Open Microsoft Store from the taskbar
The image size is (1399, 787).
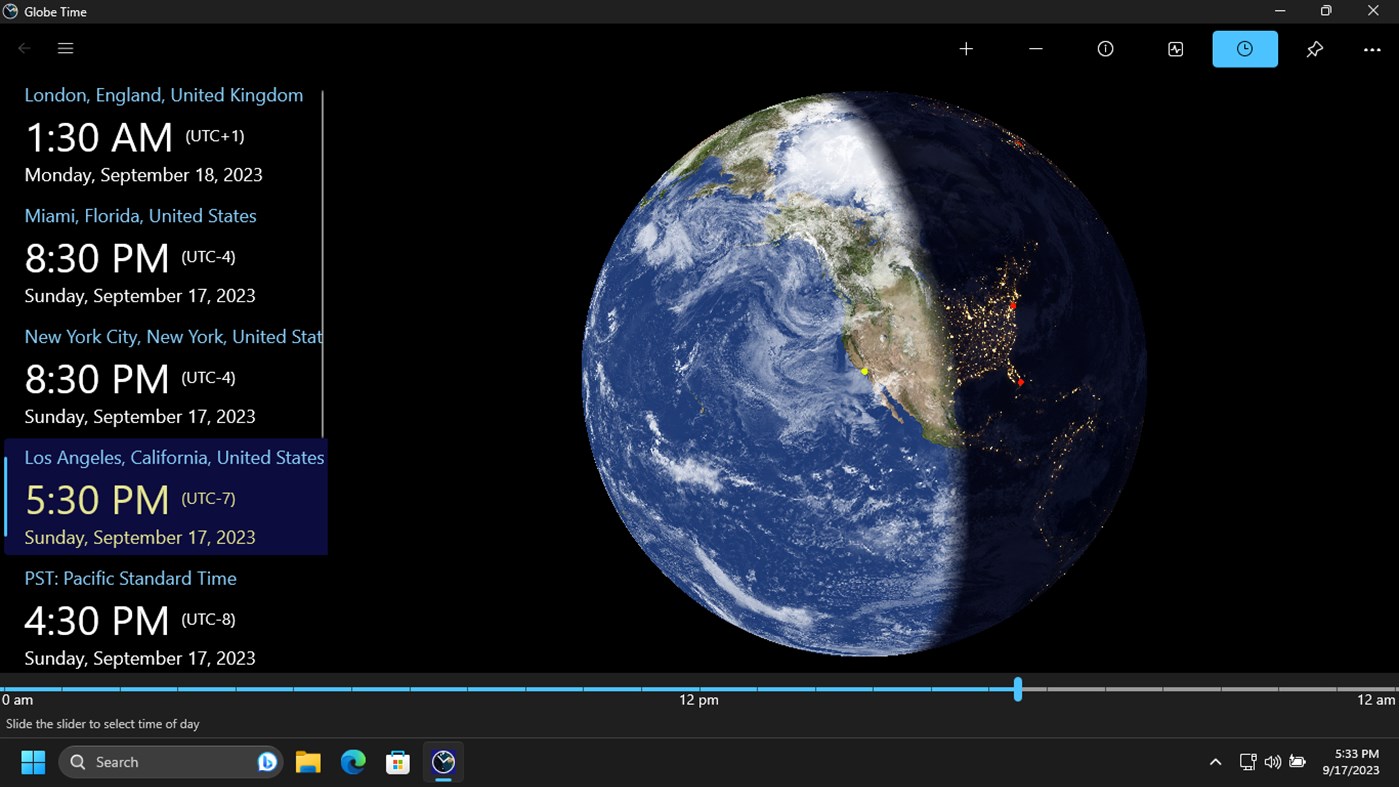398,762
